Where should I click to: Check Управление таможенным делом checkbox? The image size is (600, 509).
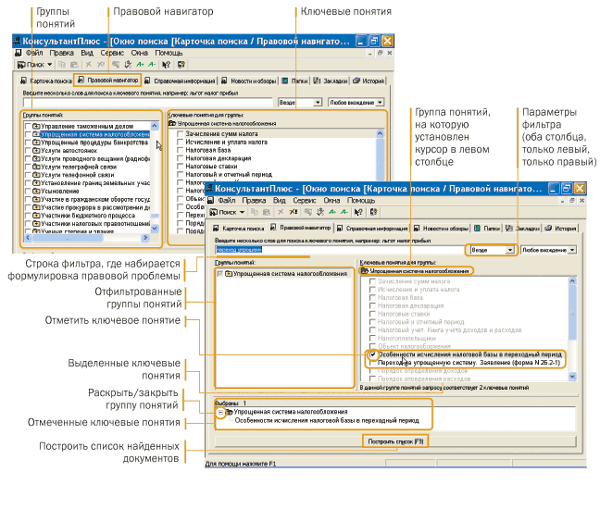28,126
